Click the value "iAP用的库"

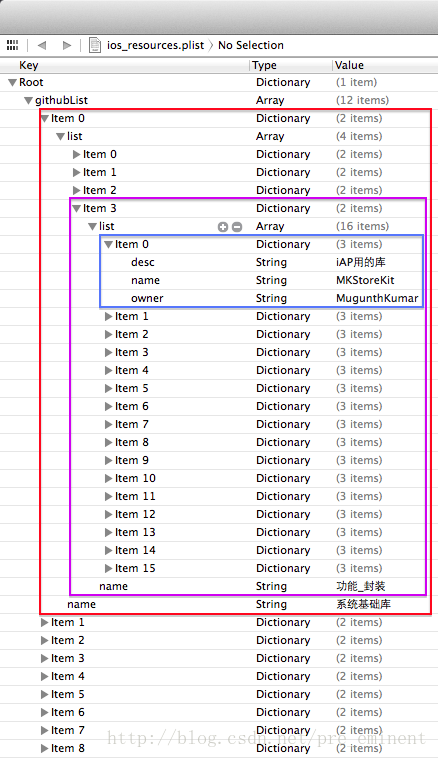[x=361, y=262]
